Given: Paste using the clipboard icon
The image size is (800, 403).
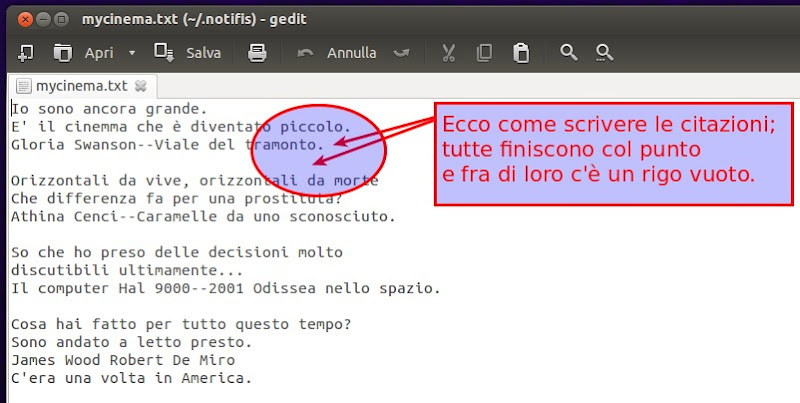Looking at the screenshot, I should pos(521,53).
